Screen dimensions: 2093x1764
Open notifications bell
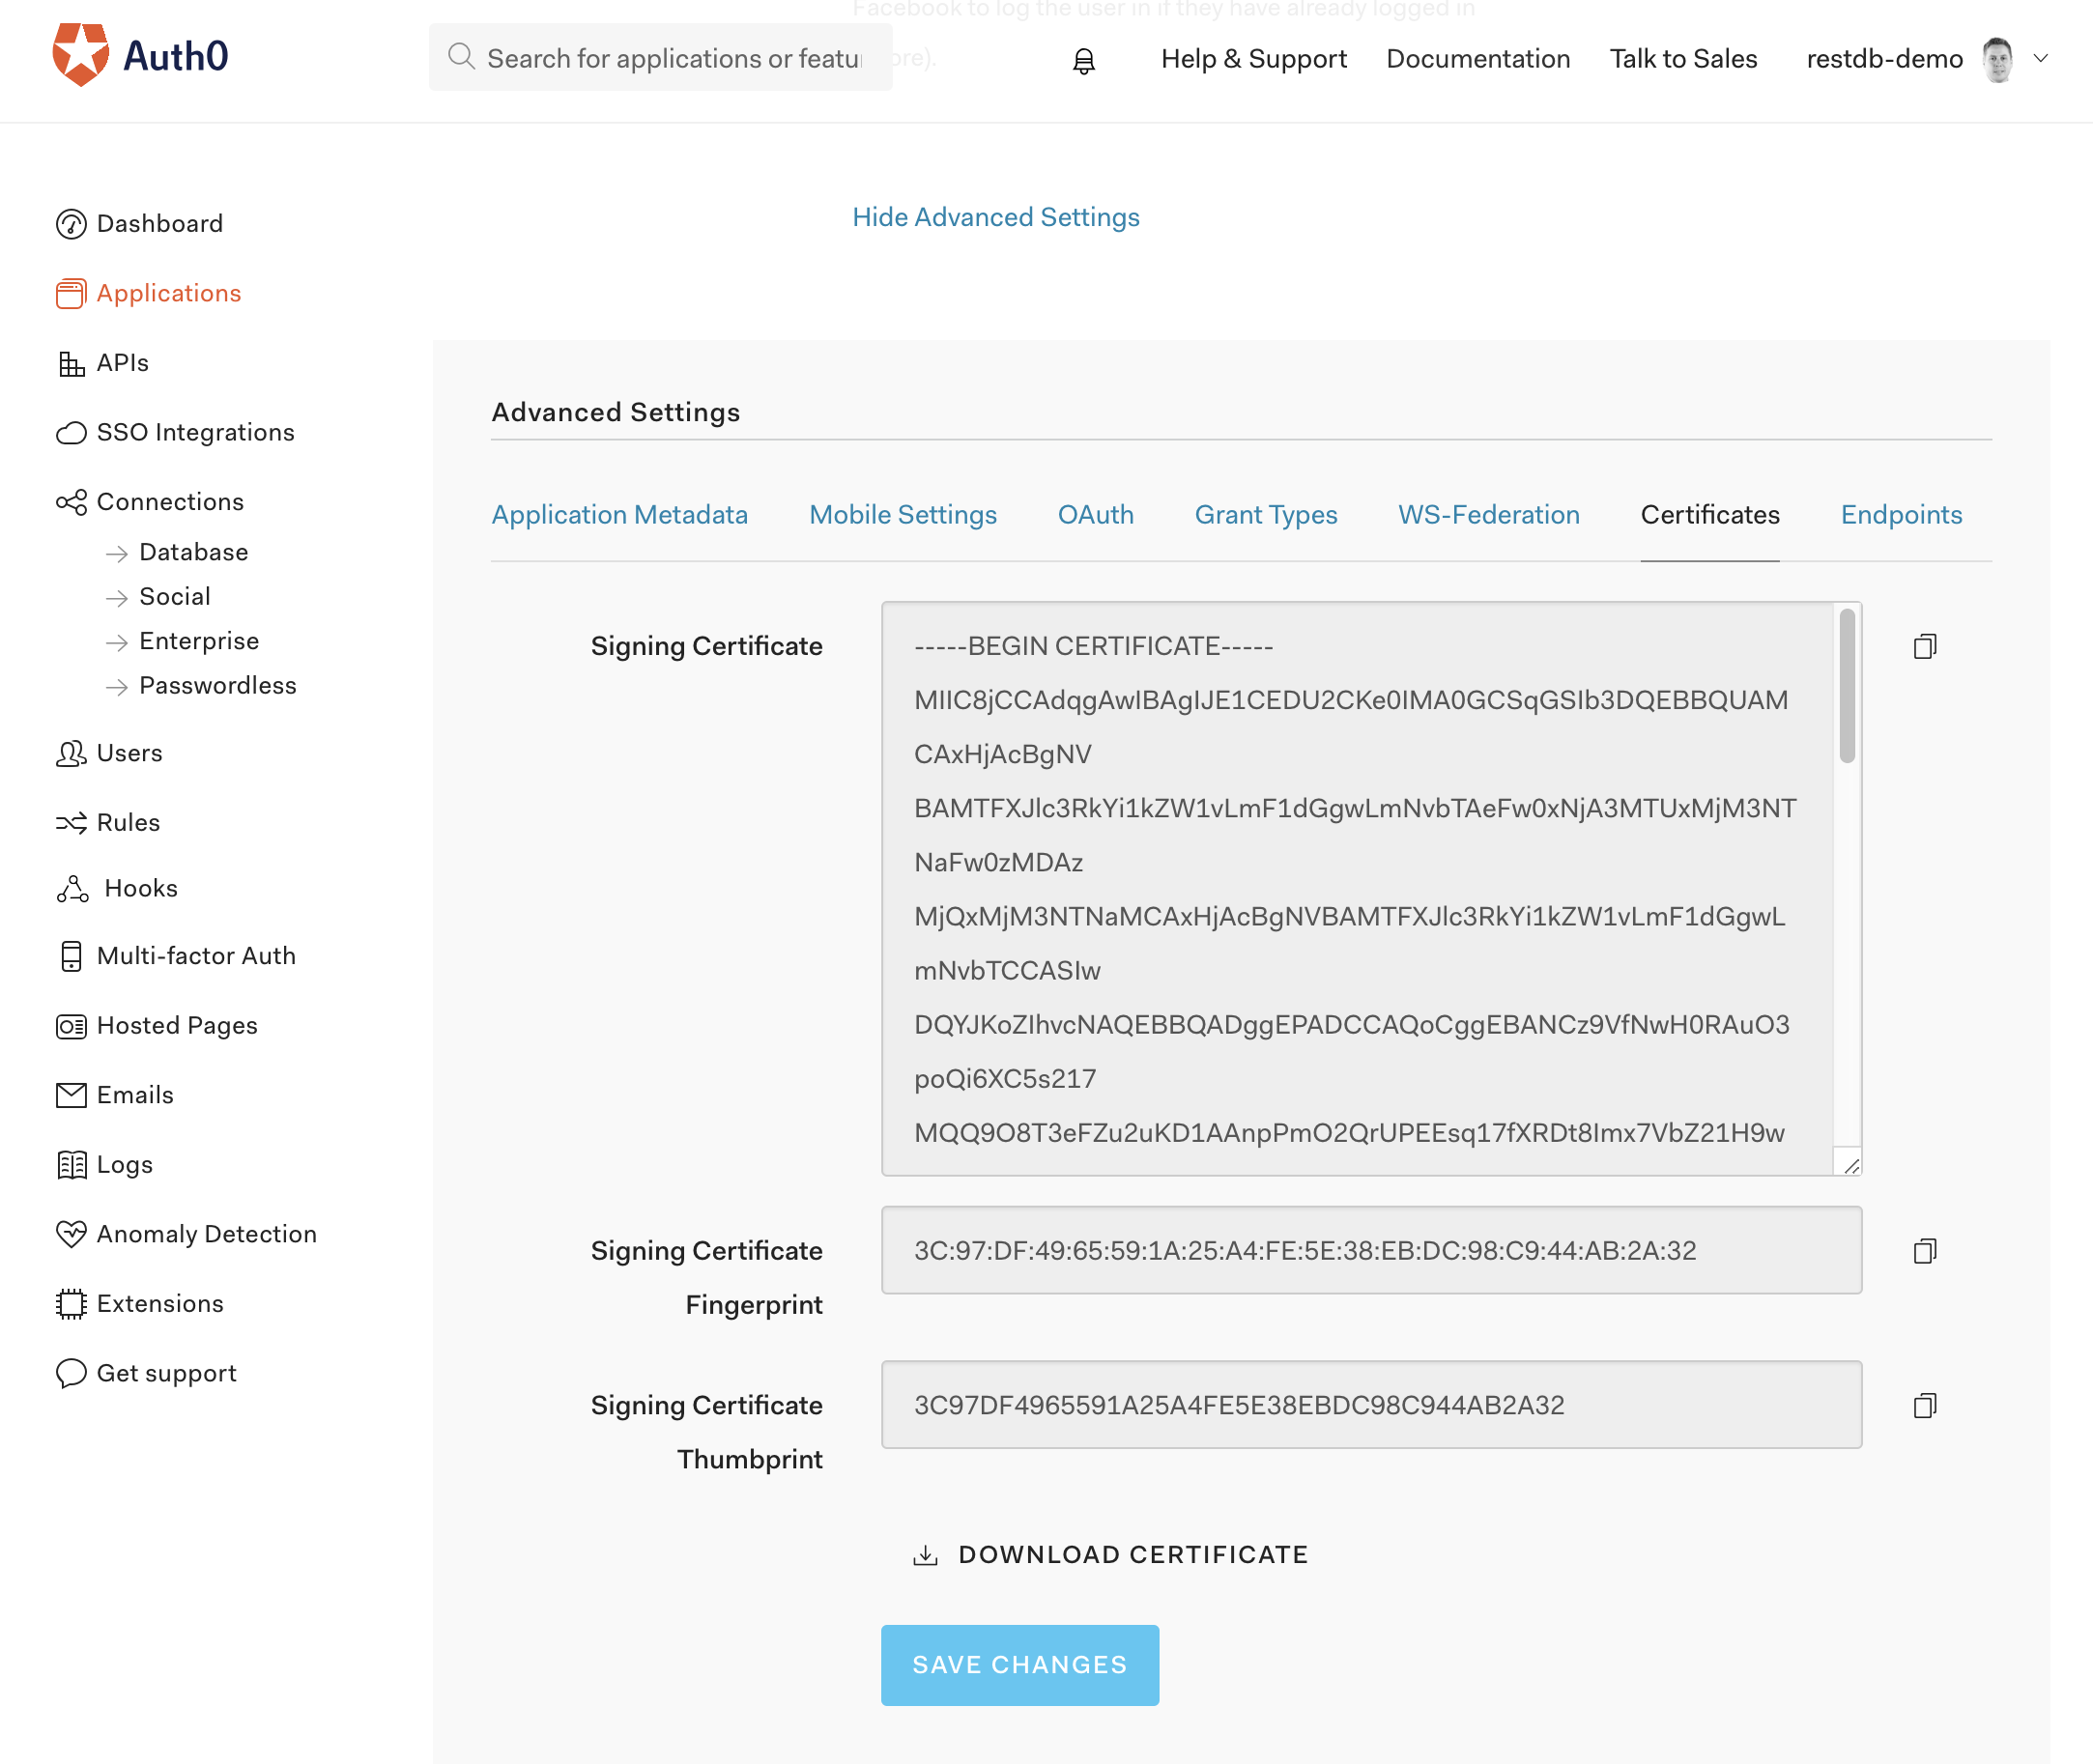tap(1084, 60)
